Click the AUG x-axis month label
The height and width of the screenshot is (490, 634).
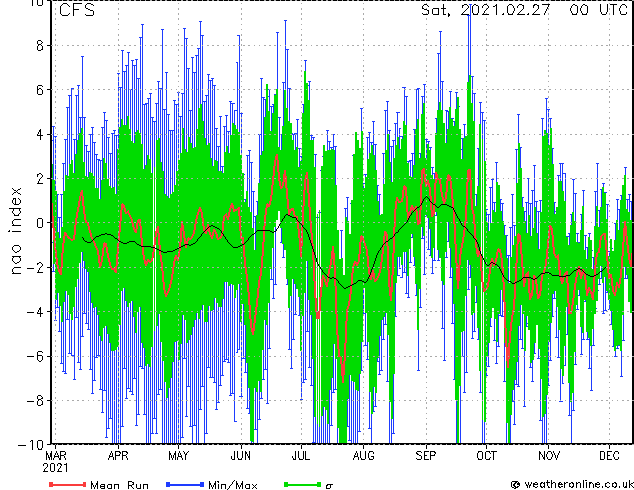pos(363,456)
